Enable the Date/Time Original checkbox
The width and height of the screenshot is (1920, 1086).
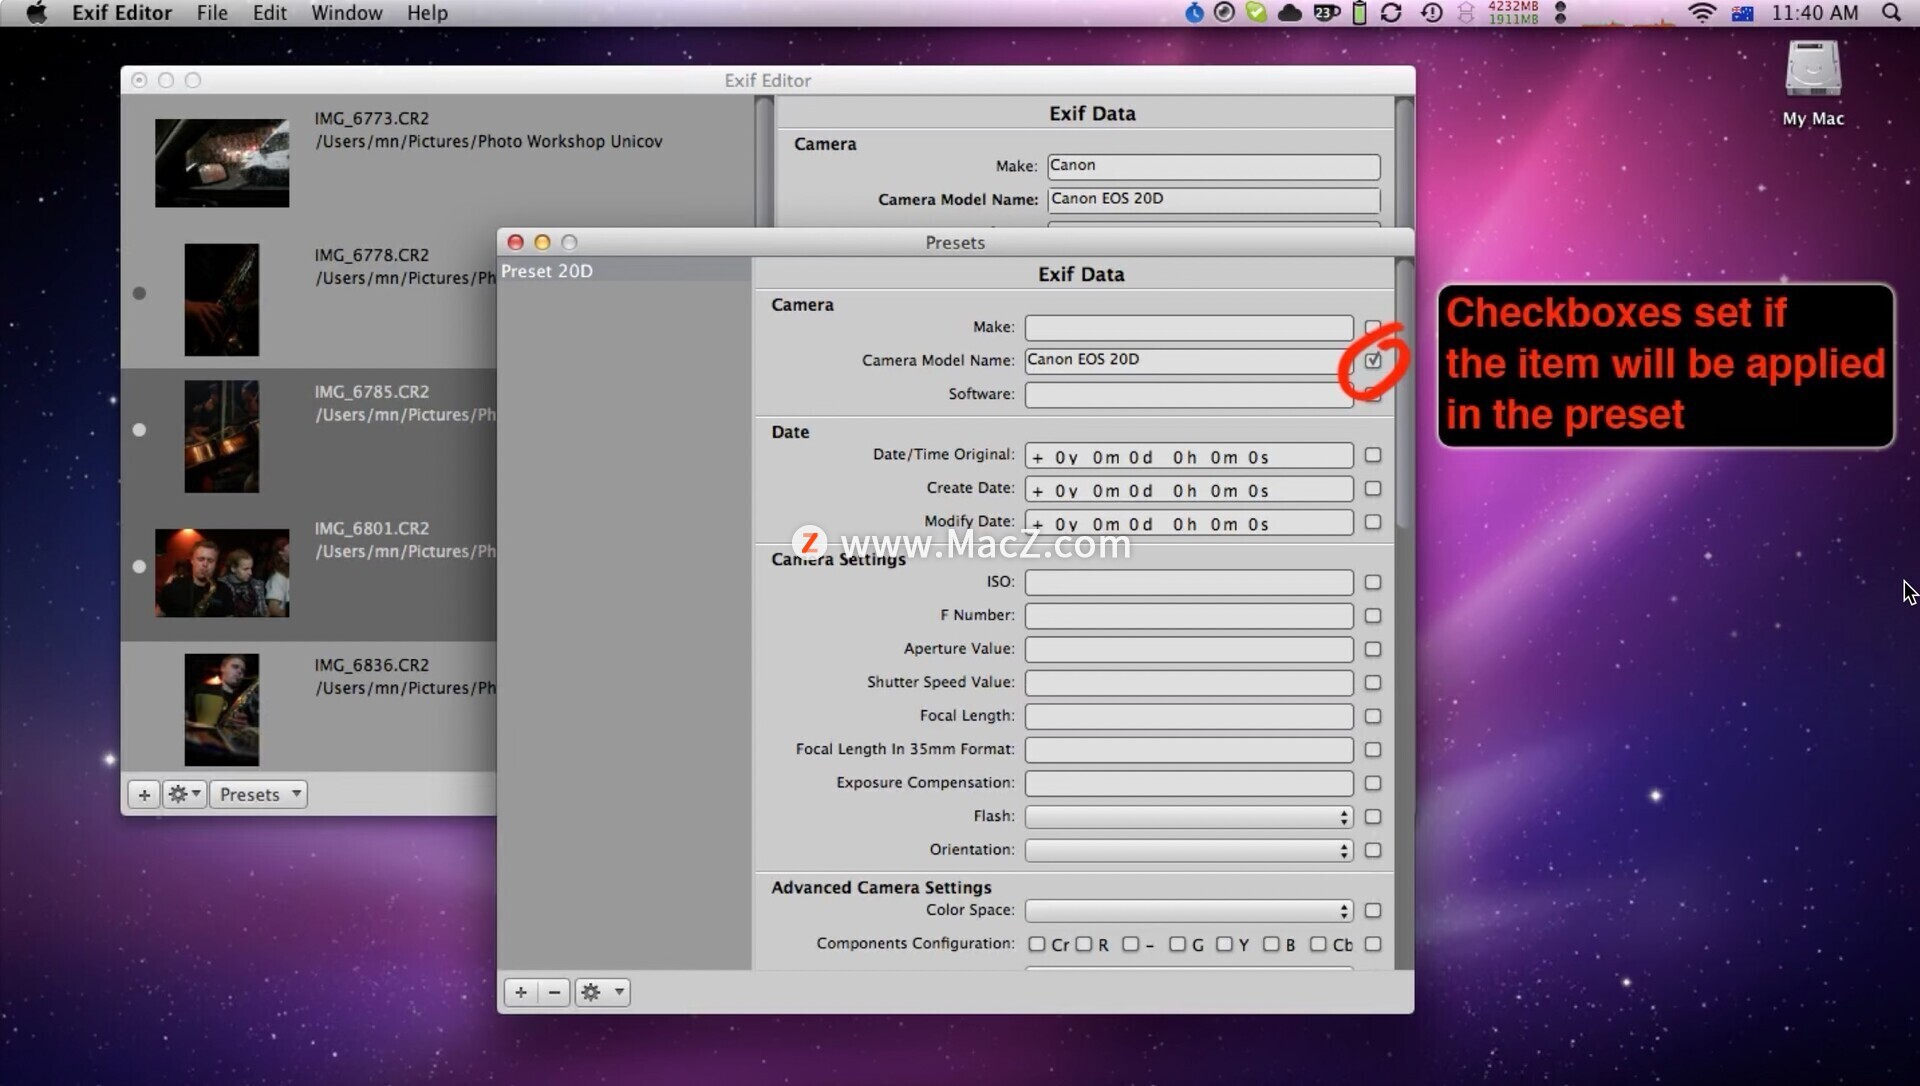[x=1373, y=455]
